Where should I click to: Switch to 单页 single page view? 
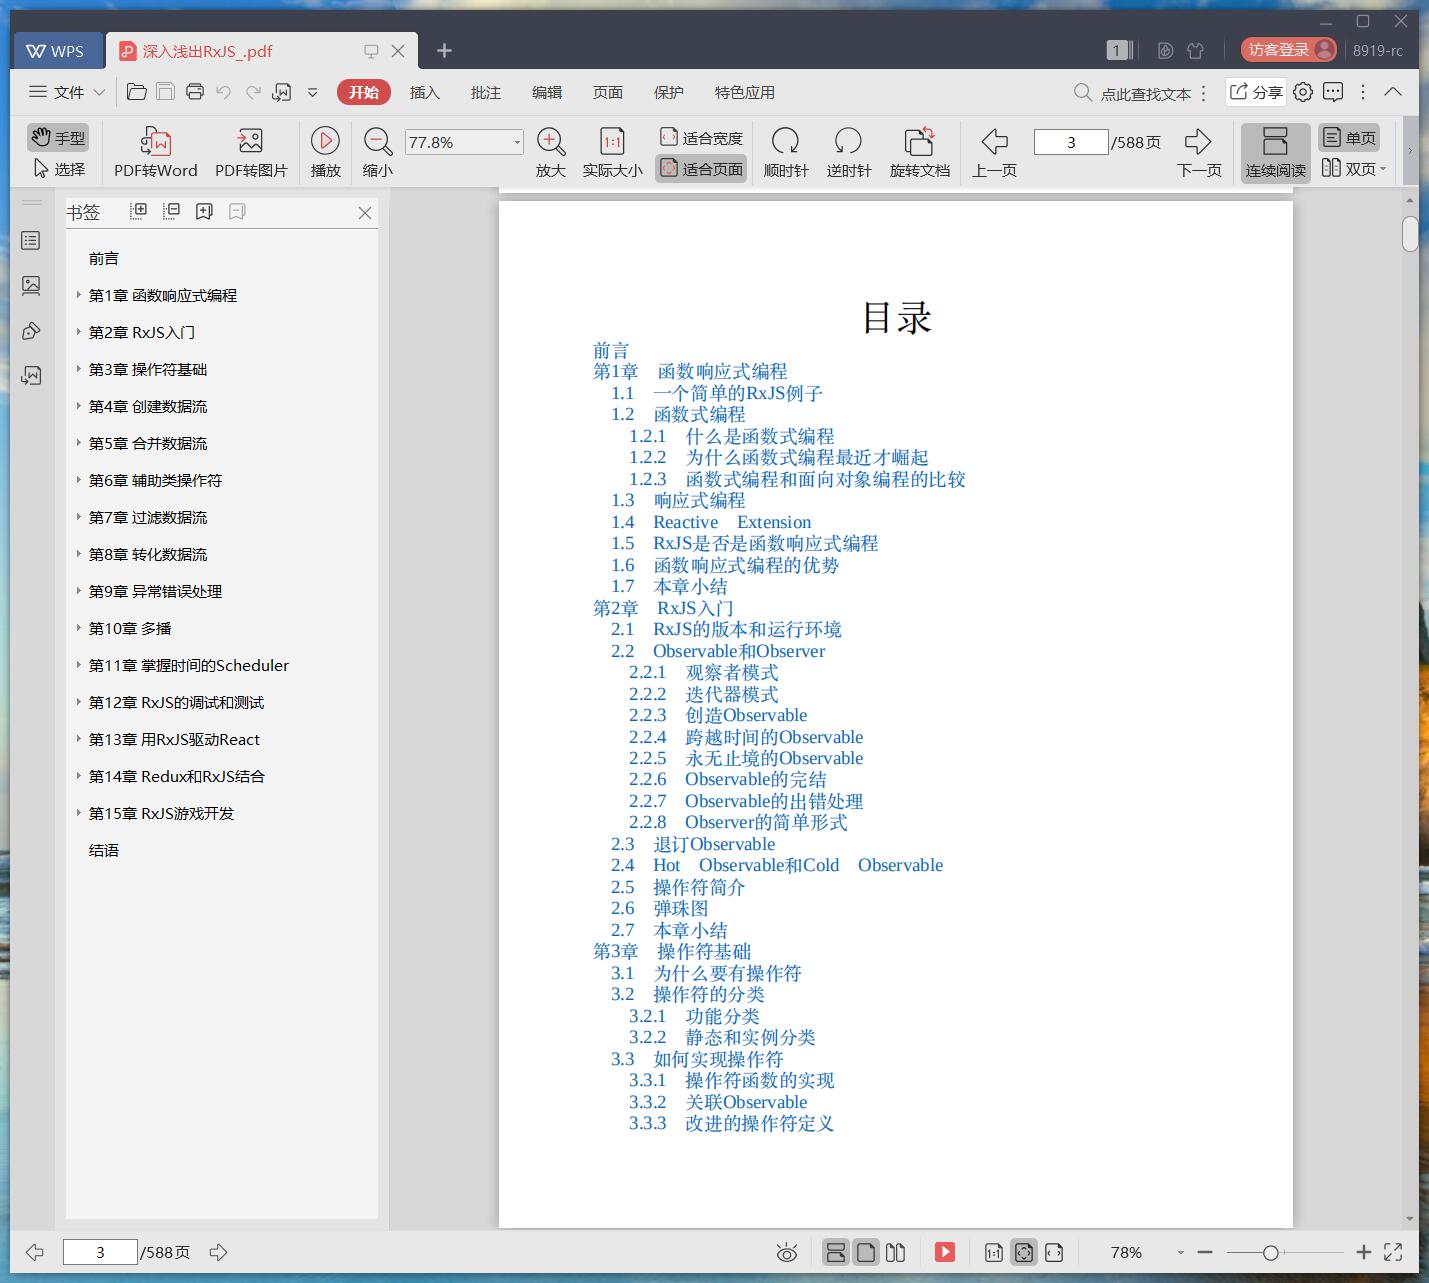pyautogui.click(x=1349, y=138)
